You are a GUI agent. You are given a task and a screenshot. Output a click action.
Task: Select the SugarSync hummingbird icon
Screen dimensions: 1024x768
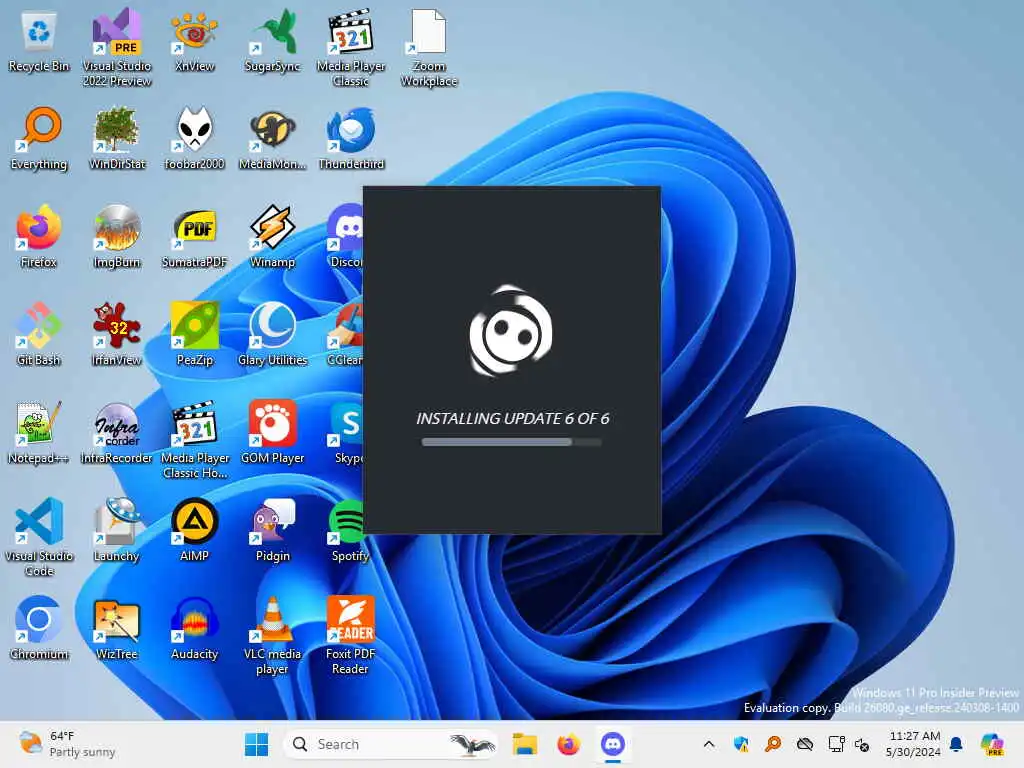coord(272,40)
